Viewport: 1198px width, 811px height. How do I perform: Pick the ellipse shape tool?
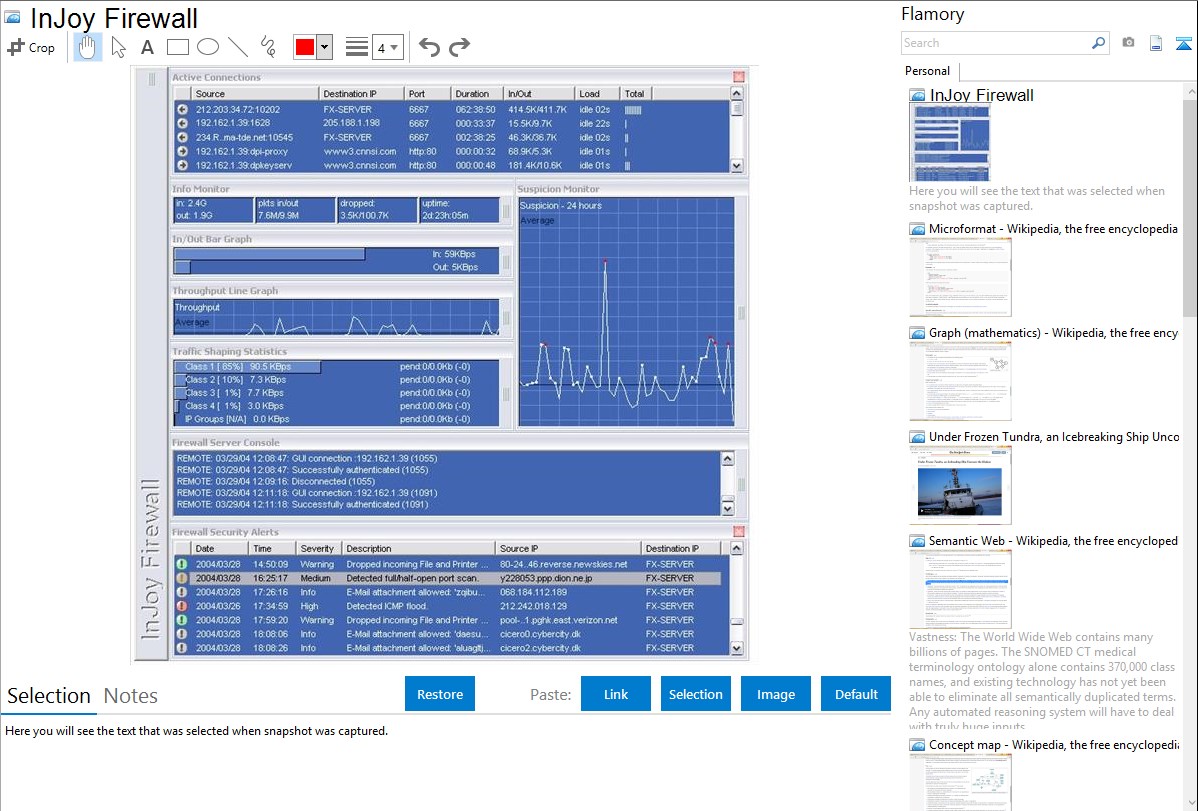tap(207, 47)
